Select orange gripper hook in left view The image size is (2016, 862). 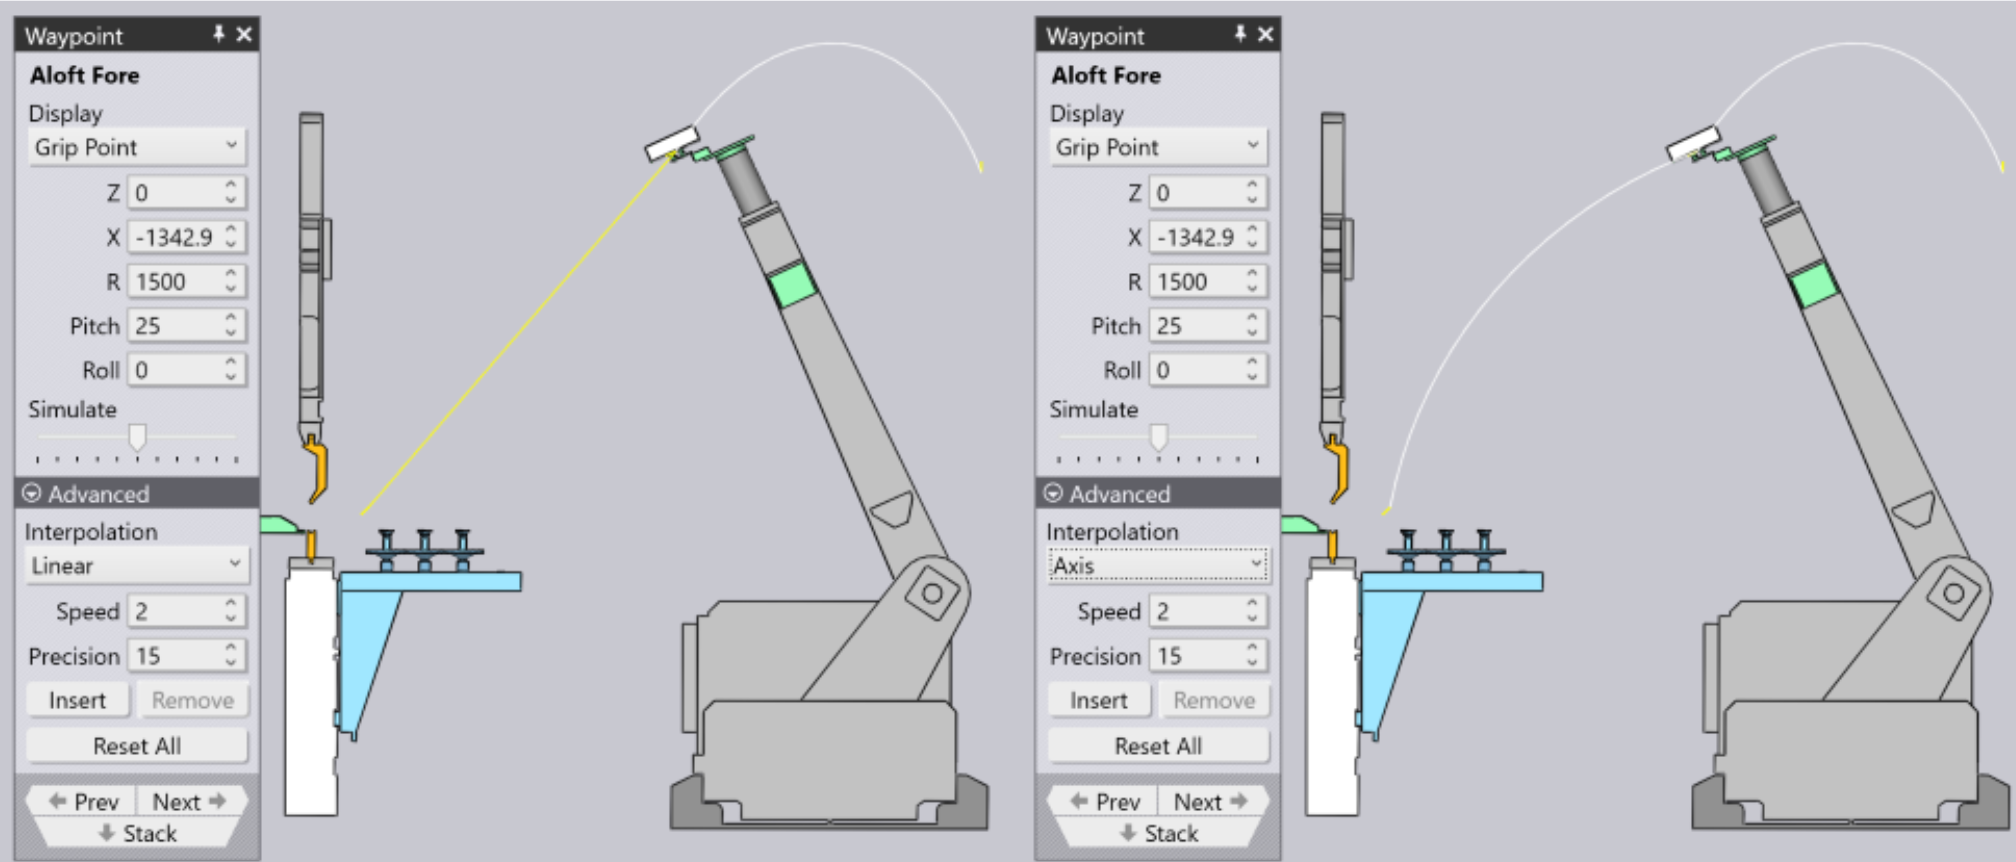[x=318, y=468]
